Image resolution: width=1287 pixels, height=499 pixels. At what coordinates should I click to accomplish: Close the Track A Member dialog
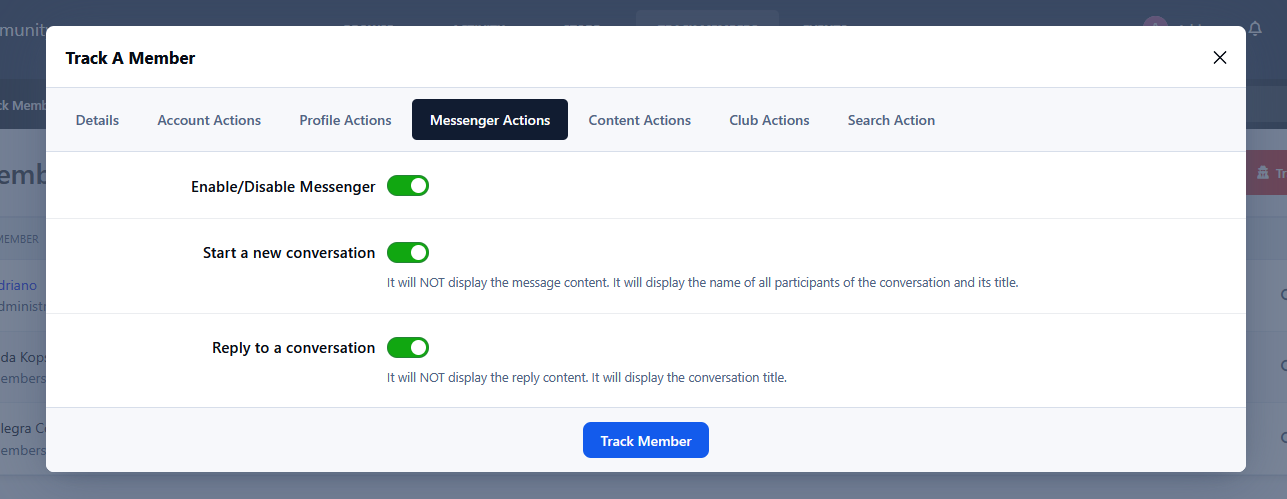click(1219, 58)
